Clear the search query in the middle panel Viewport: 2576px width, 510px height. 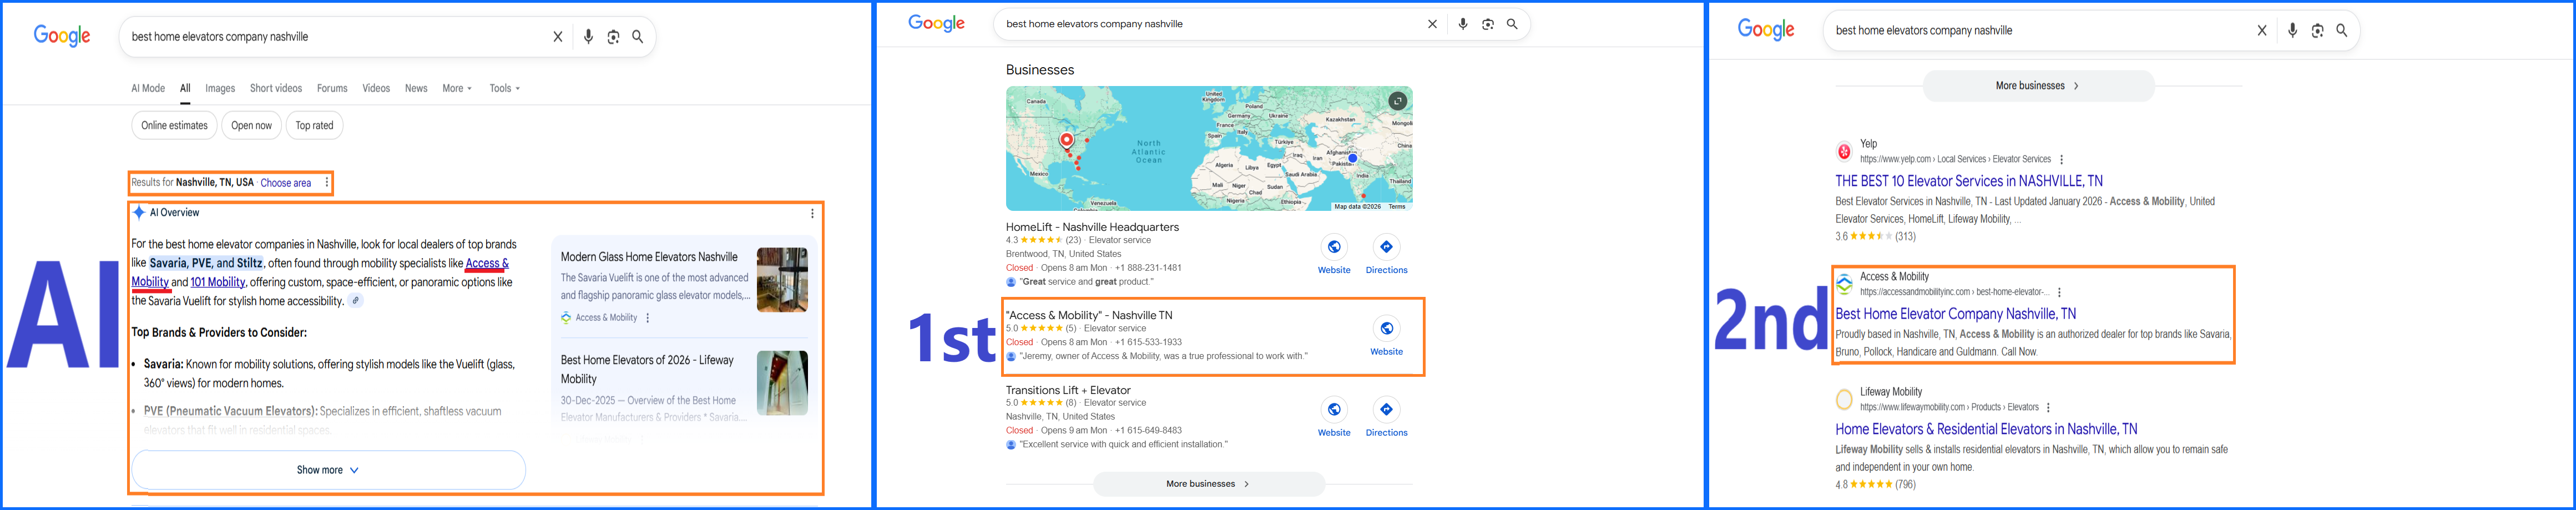tap(1432, 24)
